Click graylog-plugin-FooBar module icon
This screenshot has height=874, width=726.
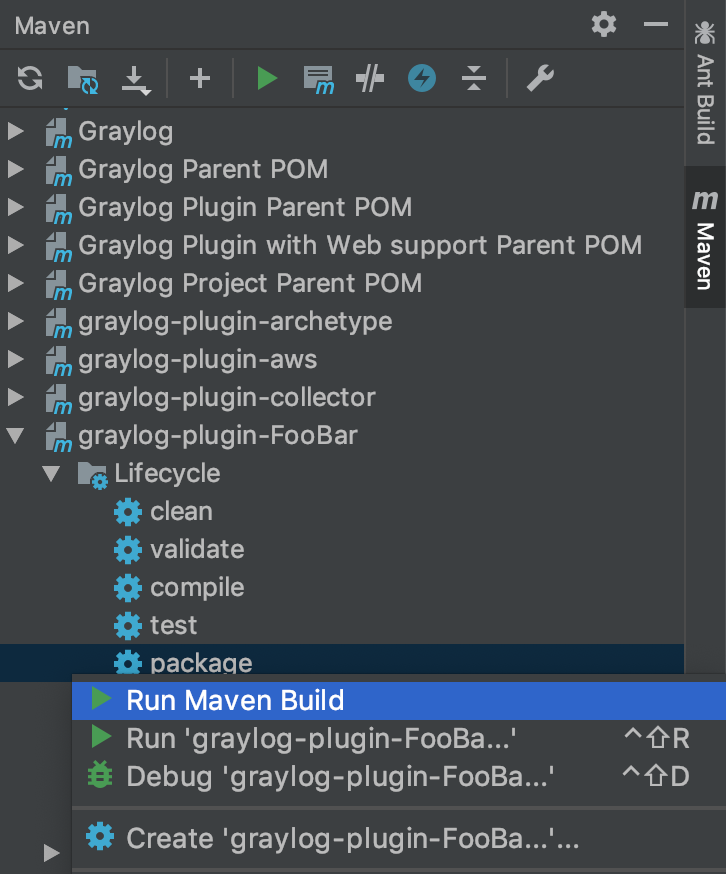(59, 437)
